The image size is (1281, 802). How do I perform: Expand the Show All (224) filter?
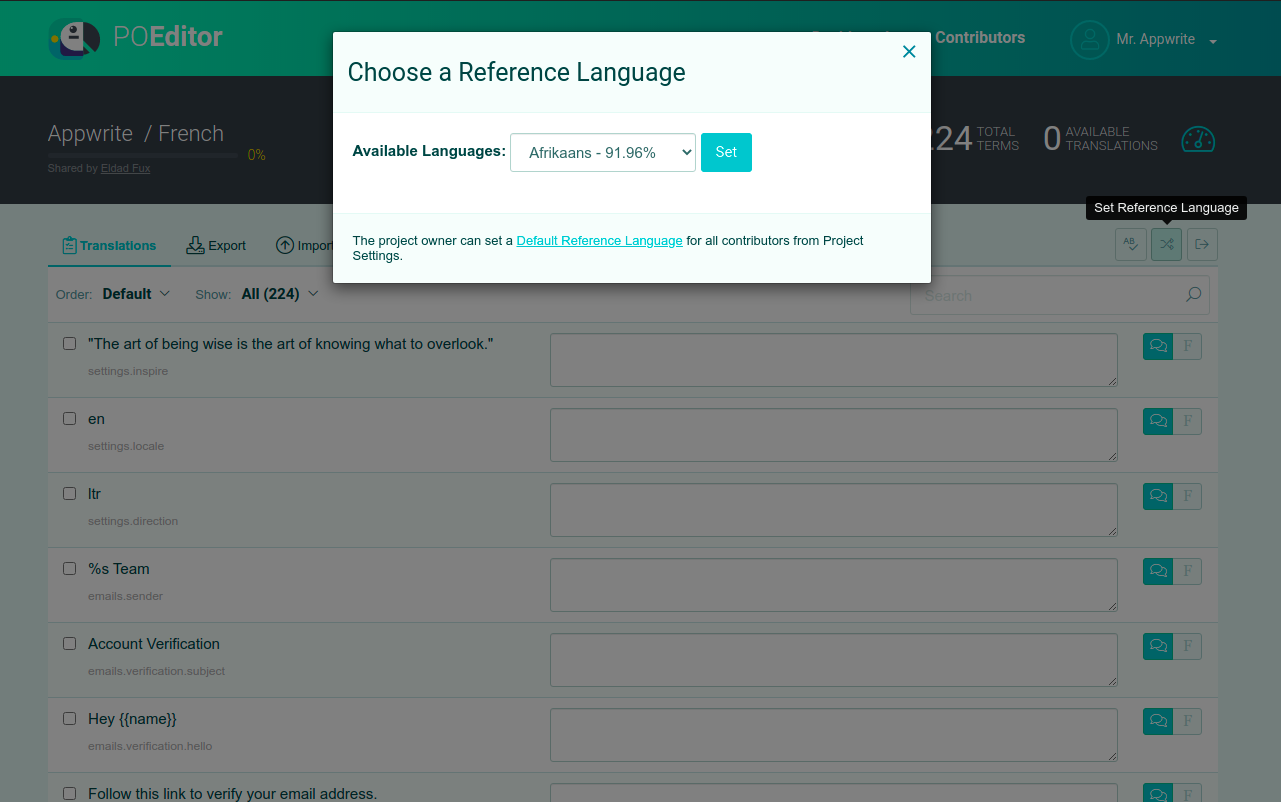tap(279, 294)
